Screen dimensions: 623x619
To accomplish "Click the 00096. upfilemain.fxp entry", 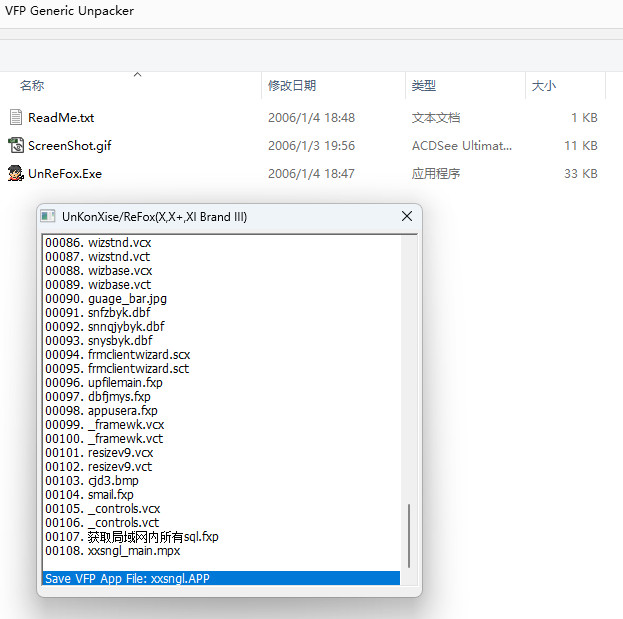I will [x=103, y=382].
